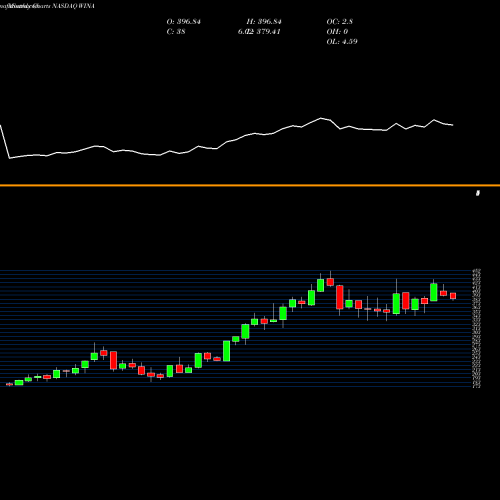Click the rightmost red candle of the candlestick chart
This screenshot has width=500, height=500.
(453, 296)
